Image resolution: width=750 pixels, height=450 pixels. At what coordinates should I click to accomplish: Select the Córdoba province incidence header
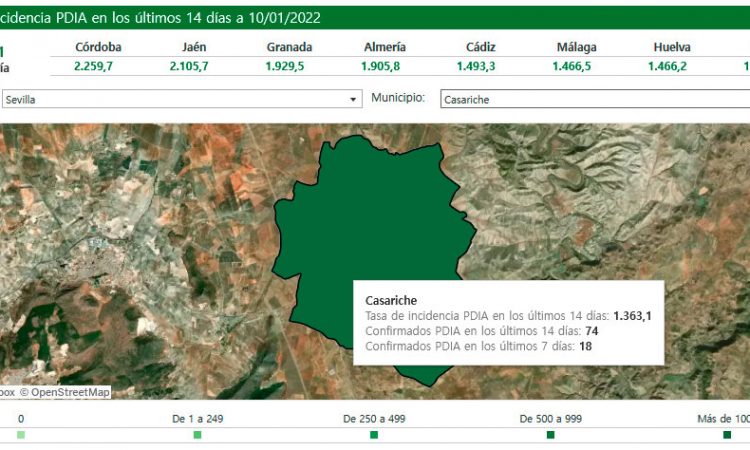98,47
